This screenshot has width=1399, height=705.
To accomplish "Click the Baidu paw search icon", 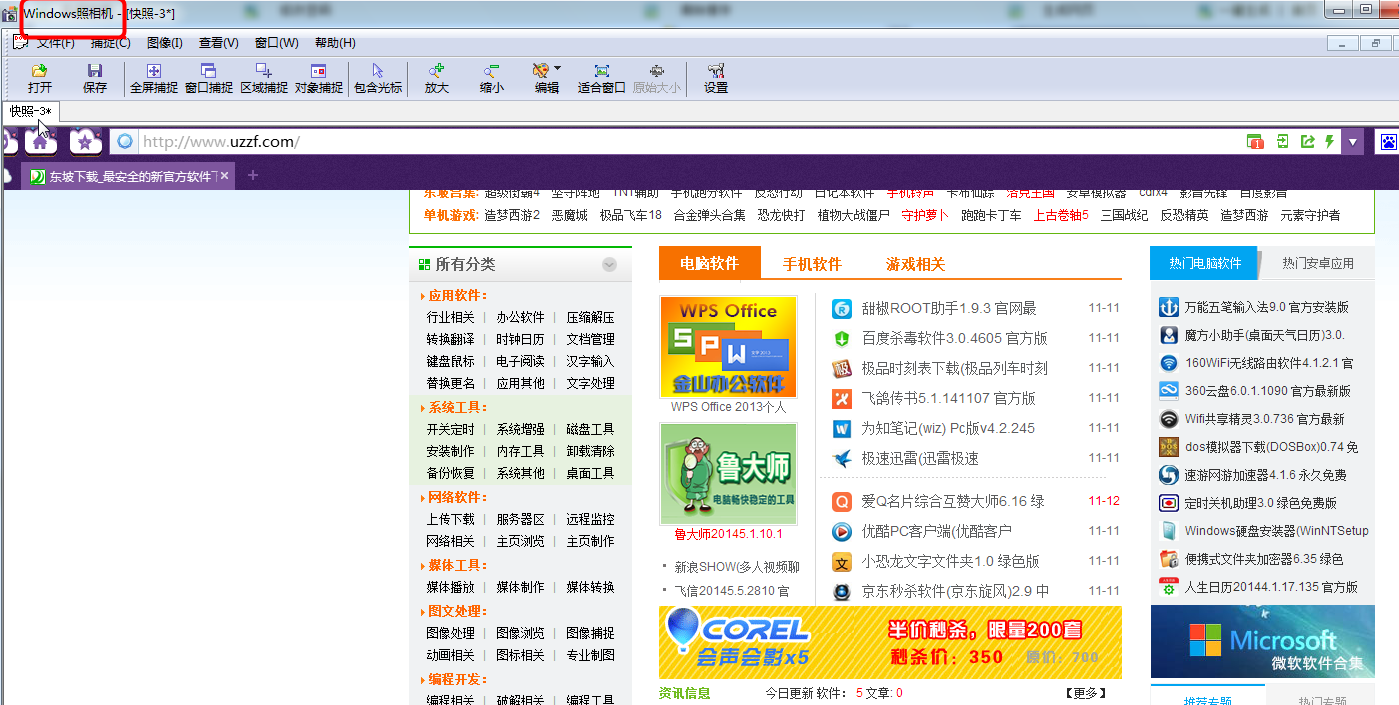I will 1388,142.
